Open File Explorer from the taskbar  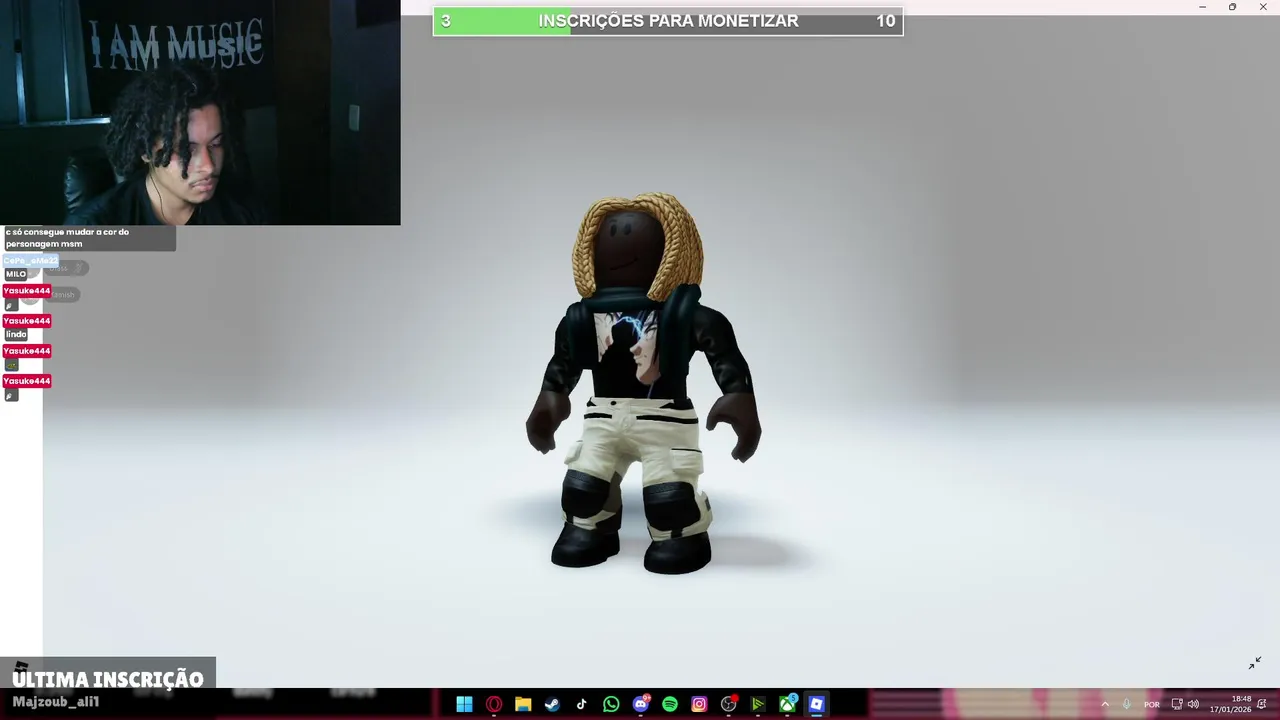(523, 704)
